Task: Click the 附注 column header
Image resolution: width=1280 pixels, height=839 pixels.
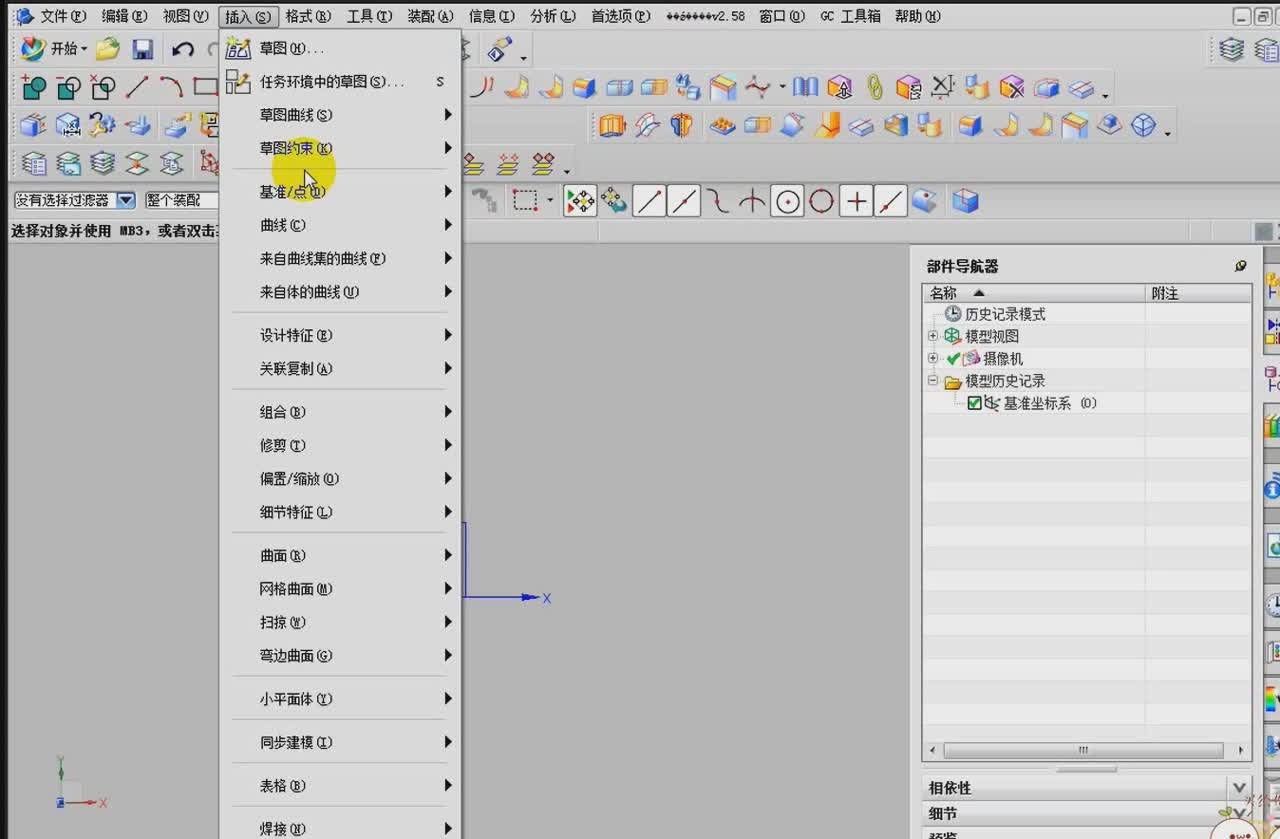Action: coord(1198,293)
